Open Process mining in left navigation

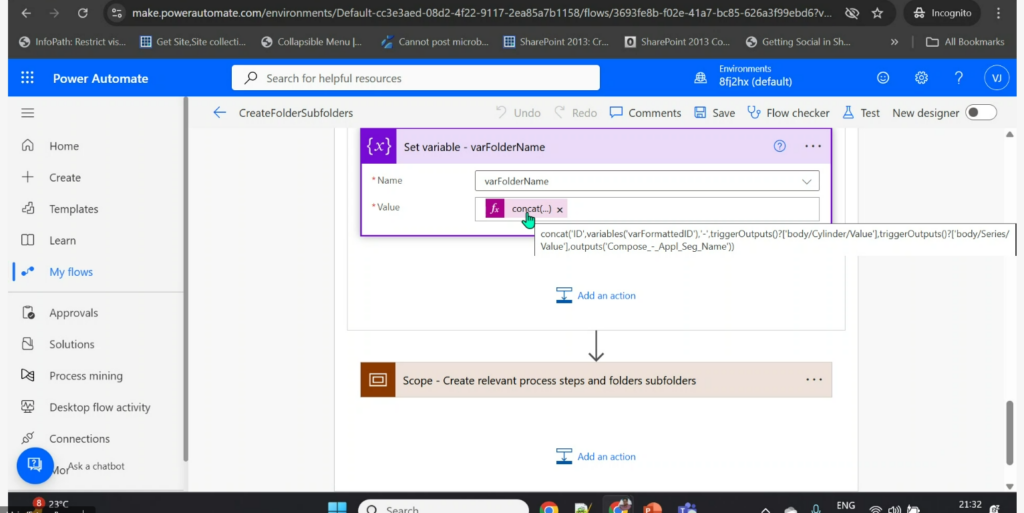86,375
